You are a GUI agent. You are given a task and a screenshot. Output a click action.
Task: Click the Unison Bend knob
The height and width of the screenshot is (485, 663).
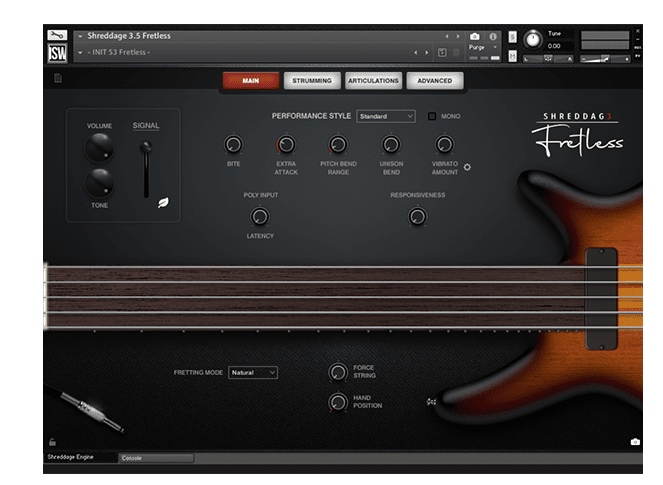pos(391,145)
